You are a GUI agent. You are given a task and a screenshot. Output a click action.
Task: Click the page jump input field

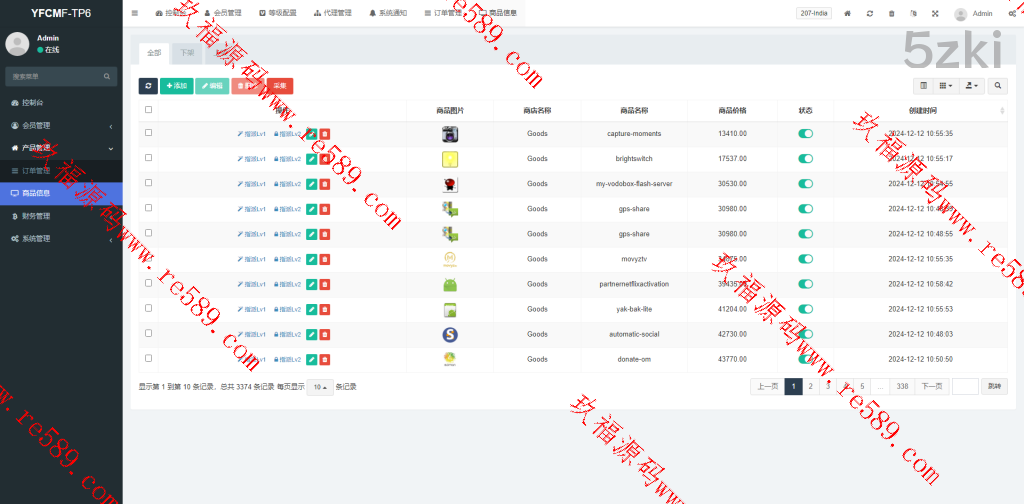(964, 387)
